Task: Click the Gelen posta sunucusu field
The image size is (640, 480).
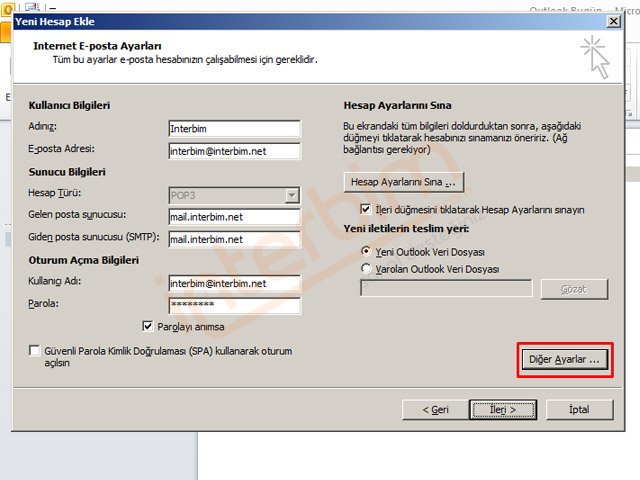Action: coord(234,217)
